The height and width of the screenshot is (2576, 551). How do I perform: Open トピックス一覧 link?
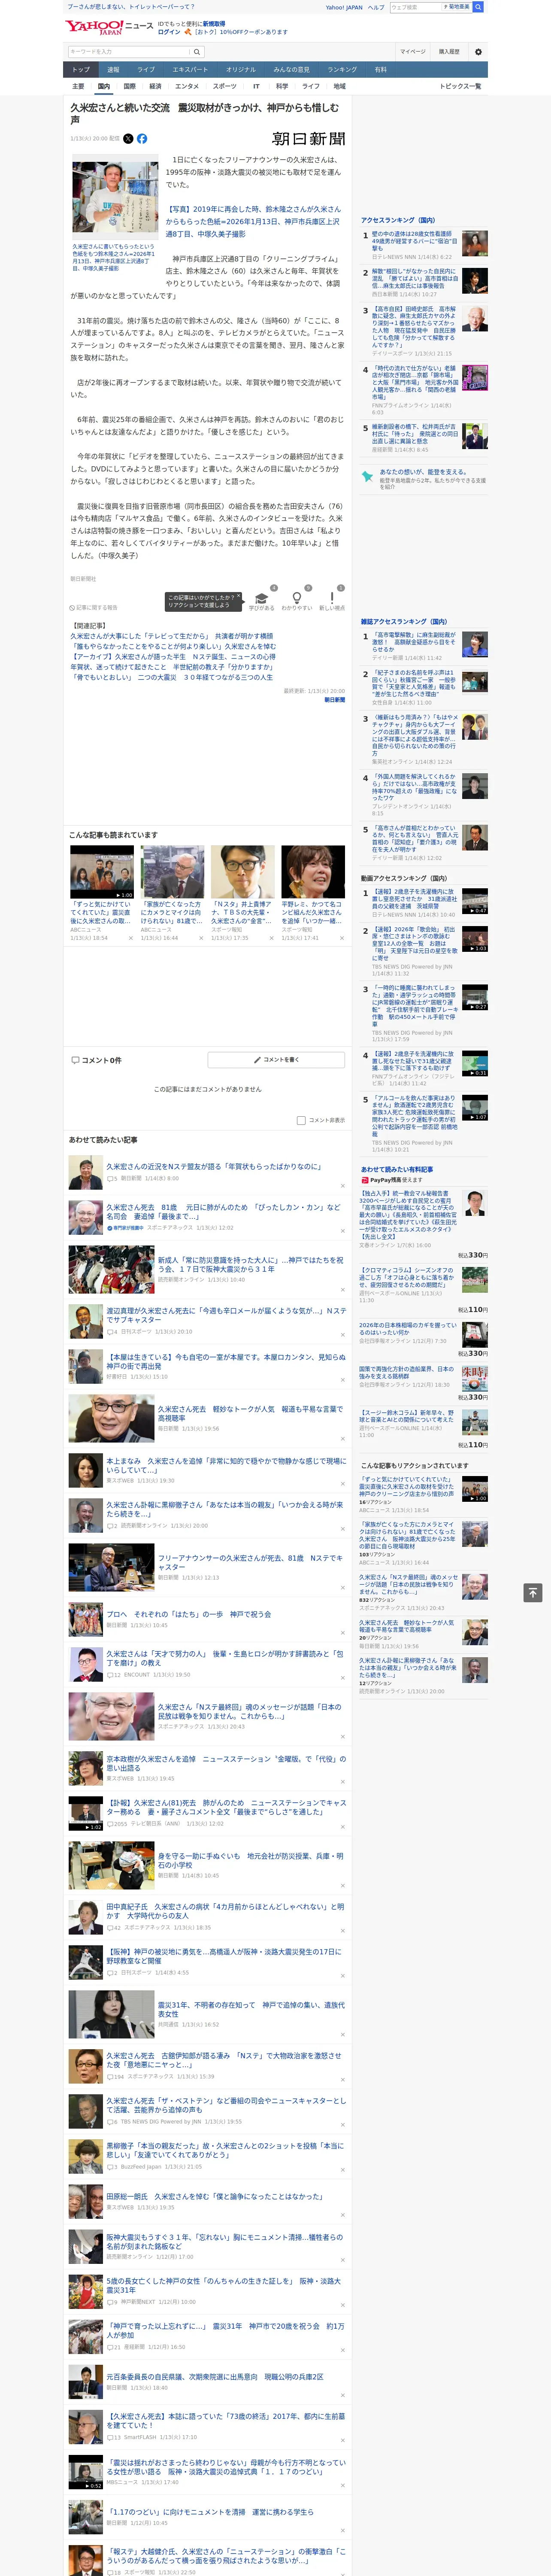460,86
